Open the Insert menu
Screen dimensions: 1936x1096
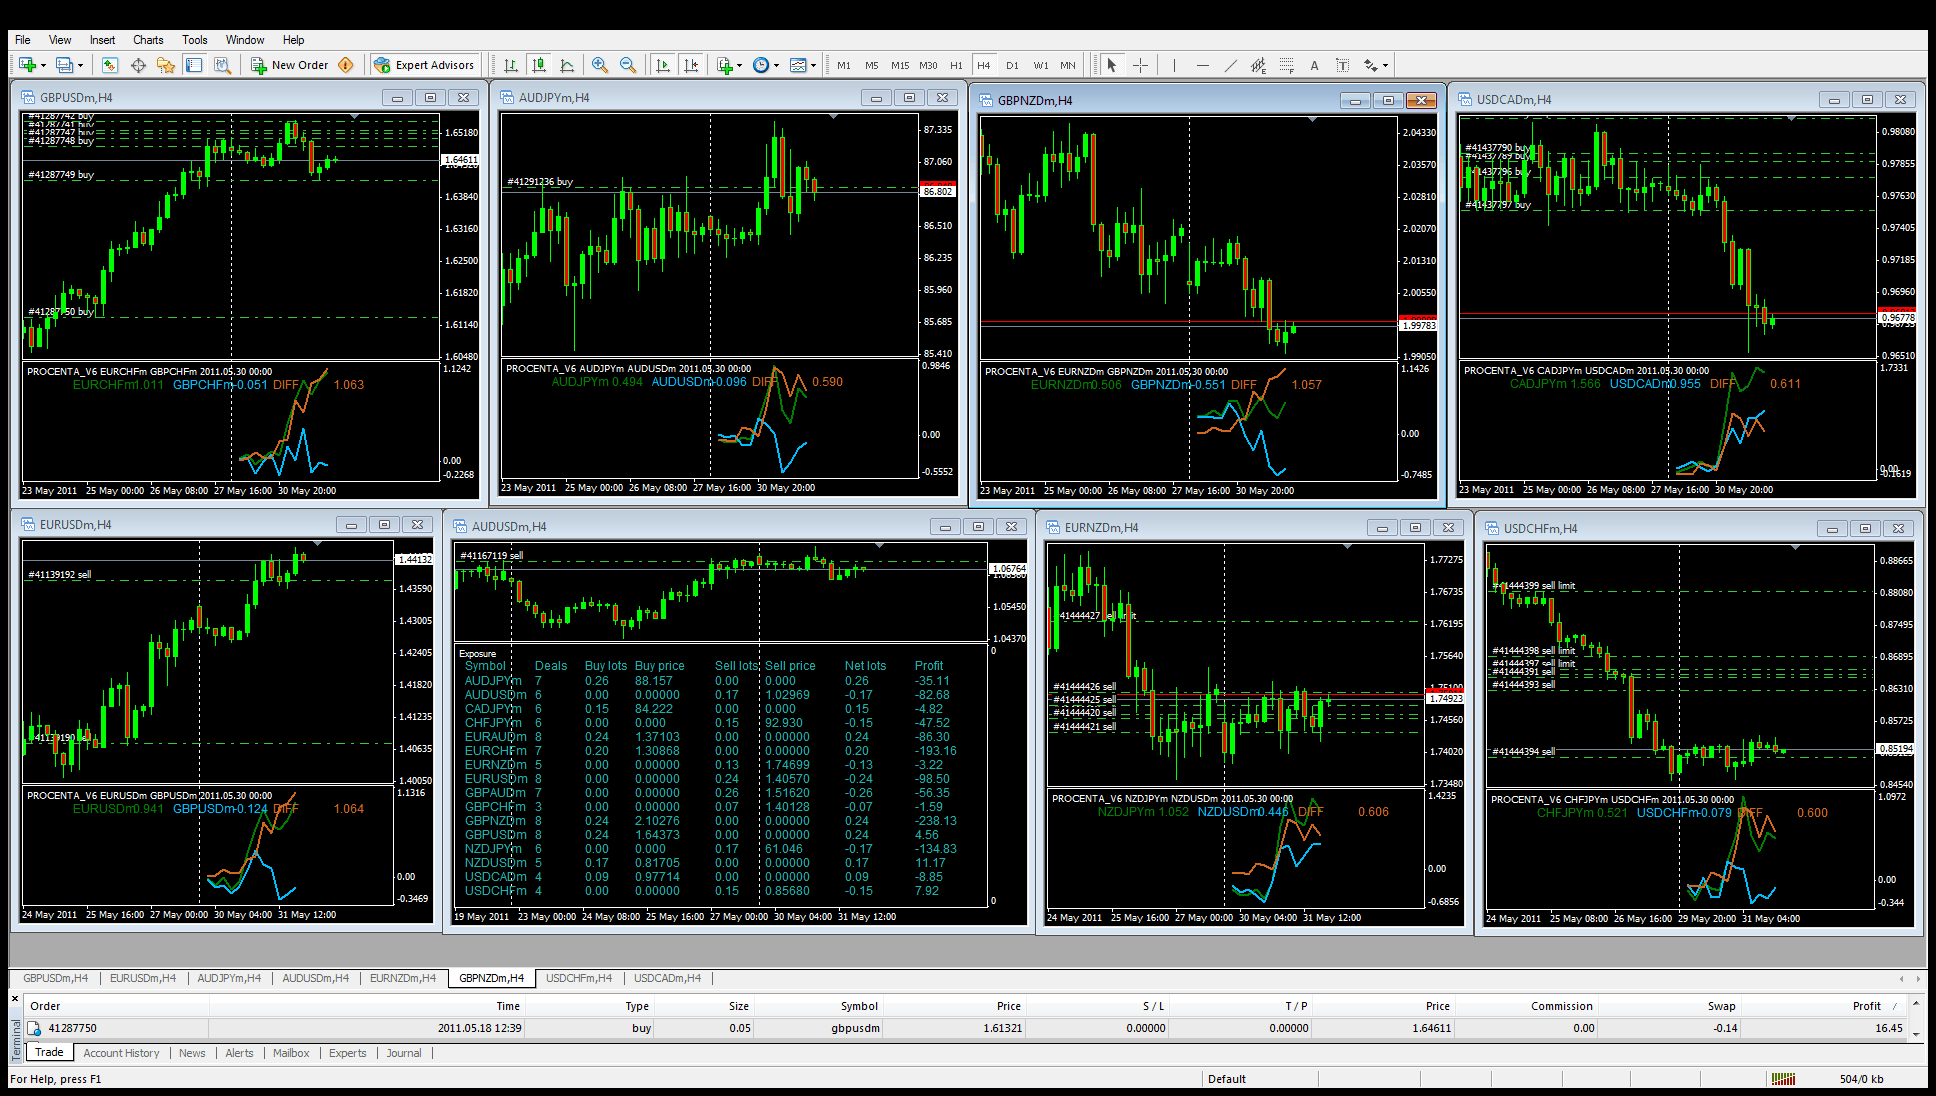coord(102,40)
